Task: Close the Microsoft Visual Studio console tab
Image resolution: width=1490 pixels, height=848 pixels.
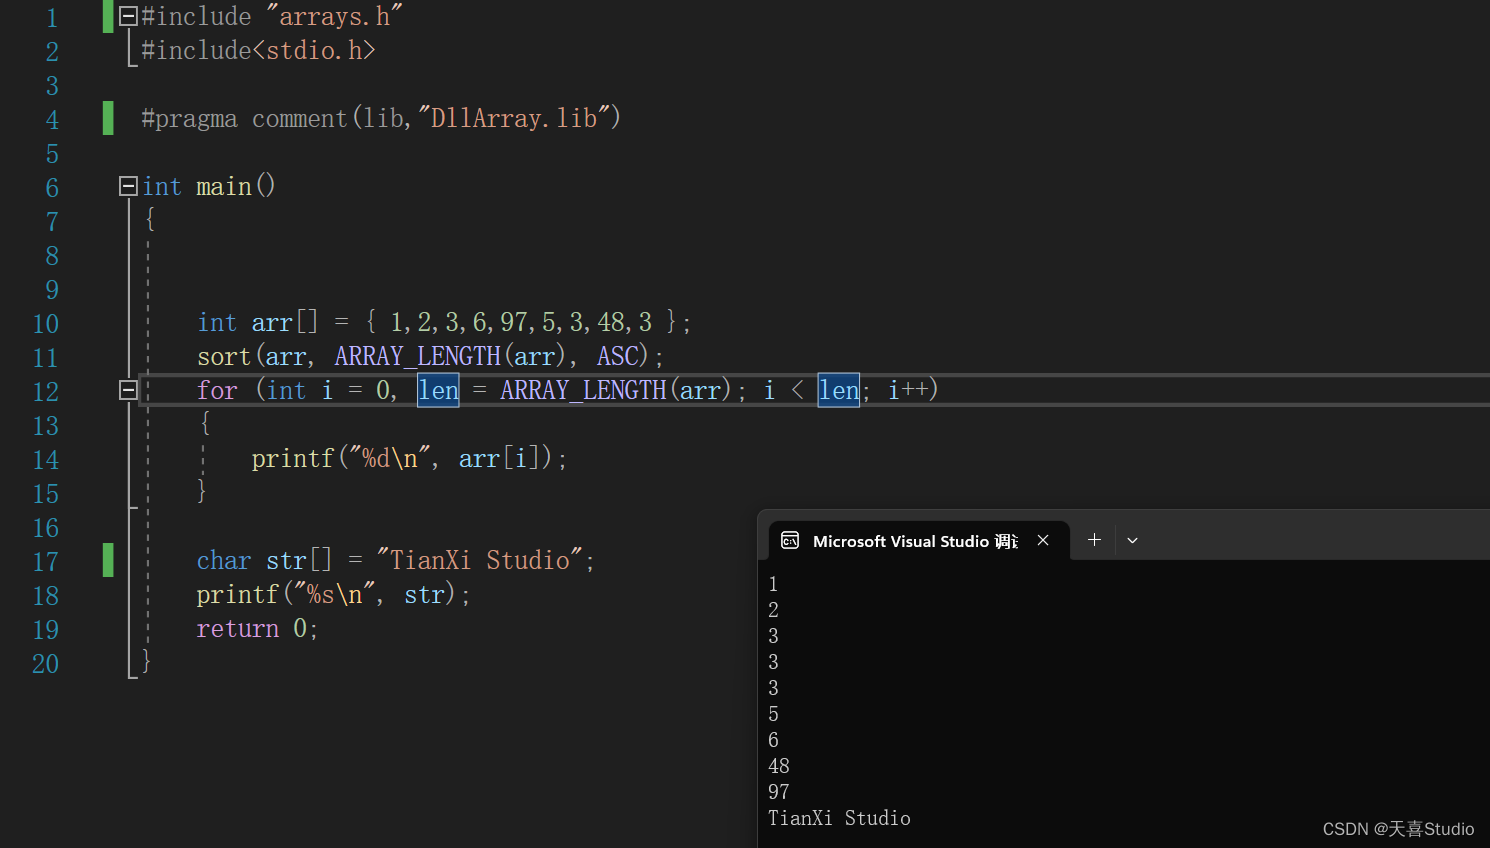Action: tap(1043, 540)
